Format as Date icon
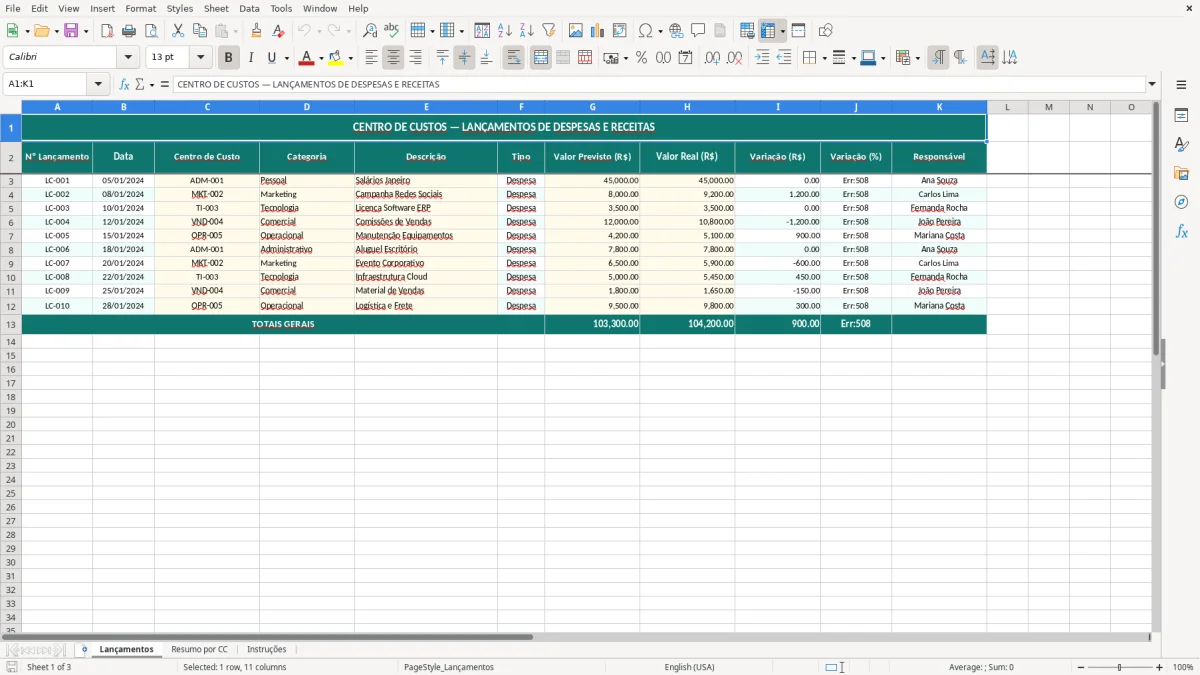 (x=685, y=58)
